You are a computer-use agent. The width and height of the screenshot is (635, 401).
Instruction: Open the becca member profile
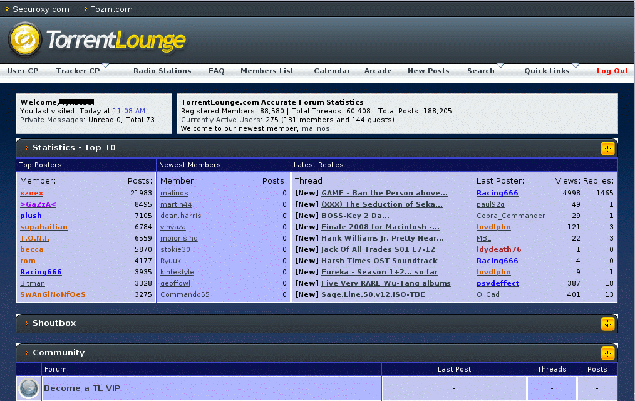(32, 250)
